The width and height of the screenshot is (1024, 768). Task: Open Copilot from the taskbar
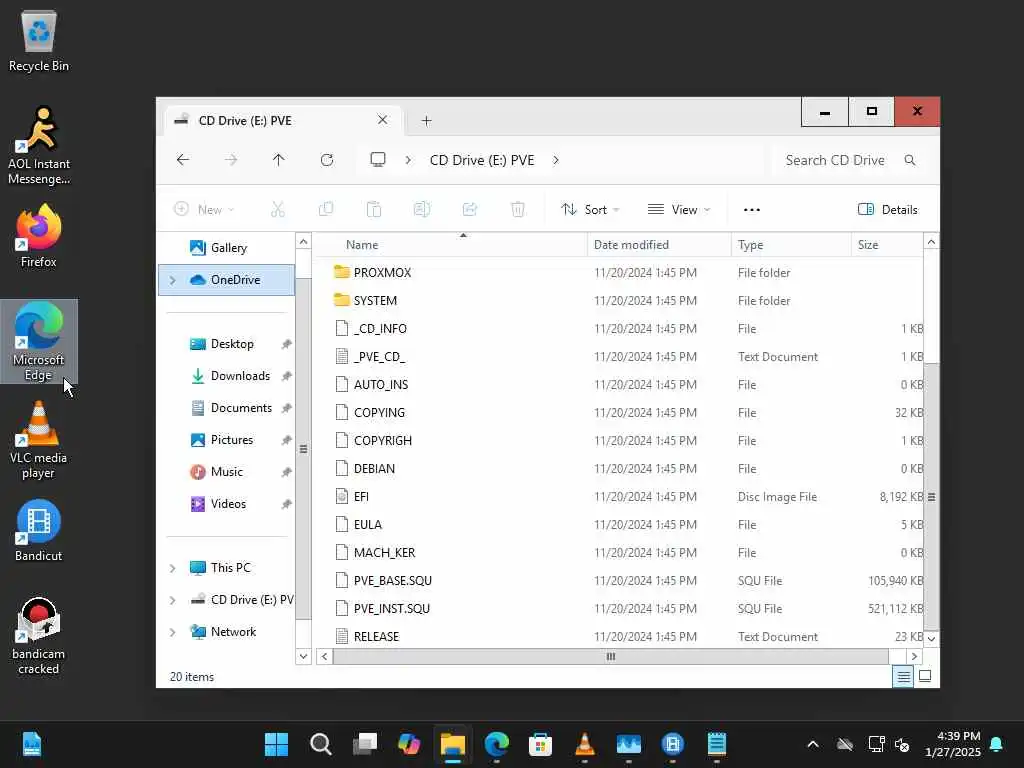point(409,744)
